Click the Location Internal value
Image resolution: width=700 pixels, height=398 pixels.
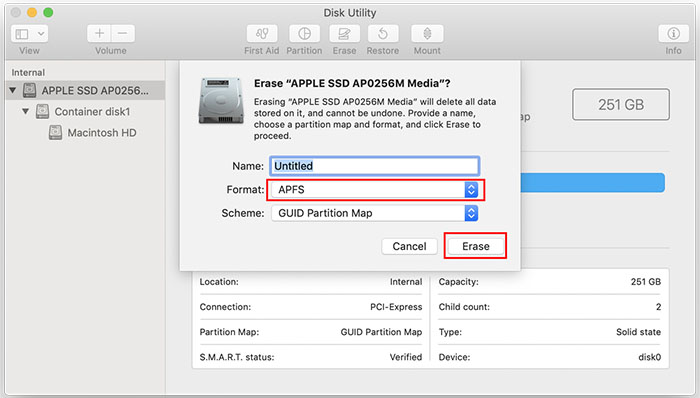pyautogui.click(x=406, y=282)
